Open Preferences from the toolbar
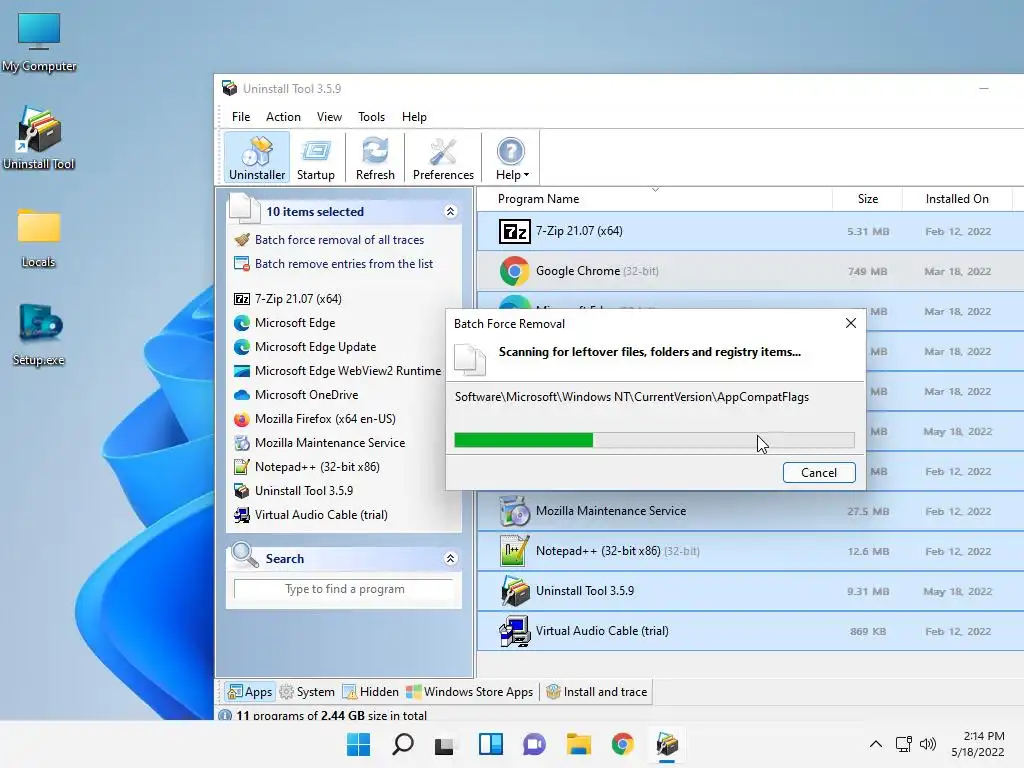Image resolution: width=1024 pixels, height=768 pixels. (x=443, y=157)
